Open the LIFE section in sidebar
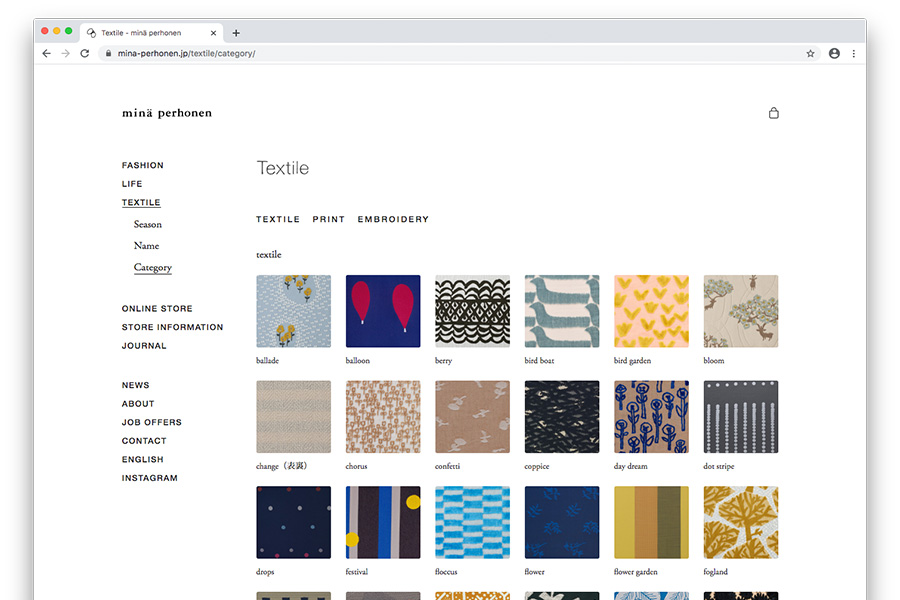 click(x=132, y=184)
